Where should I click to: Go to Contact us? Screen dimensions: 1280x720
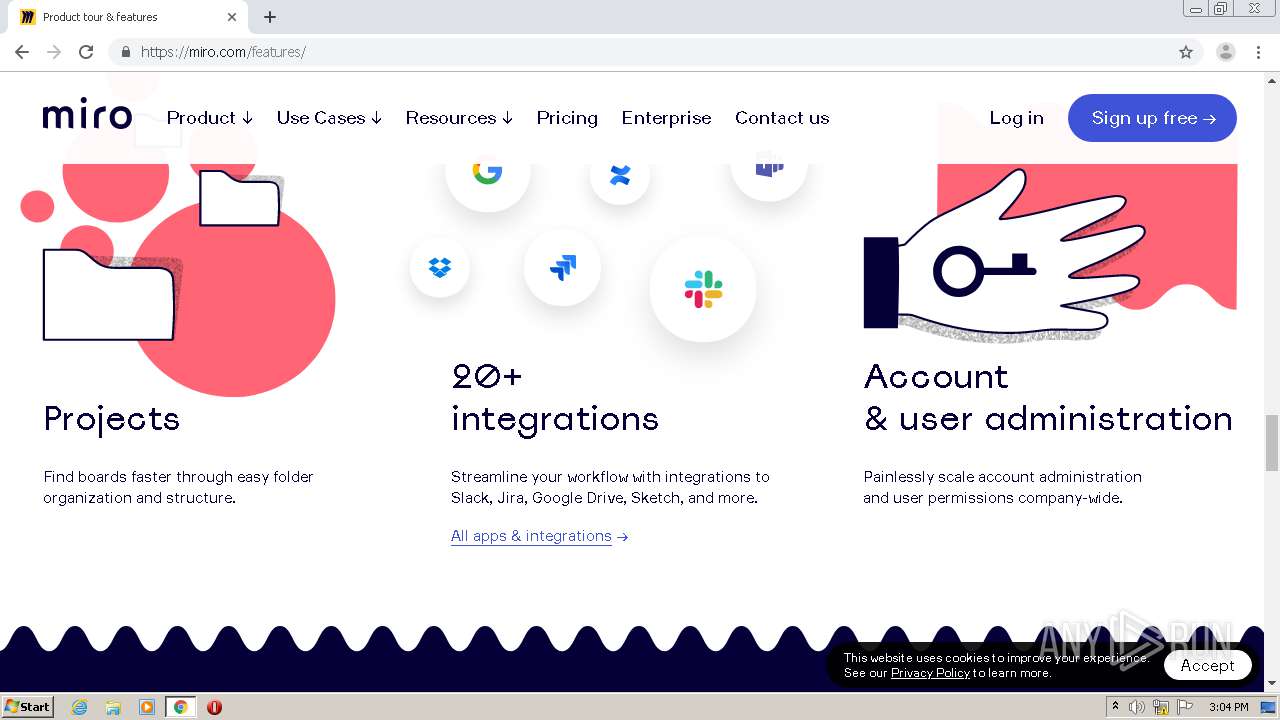[x=782, y=118]
